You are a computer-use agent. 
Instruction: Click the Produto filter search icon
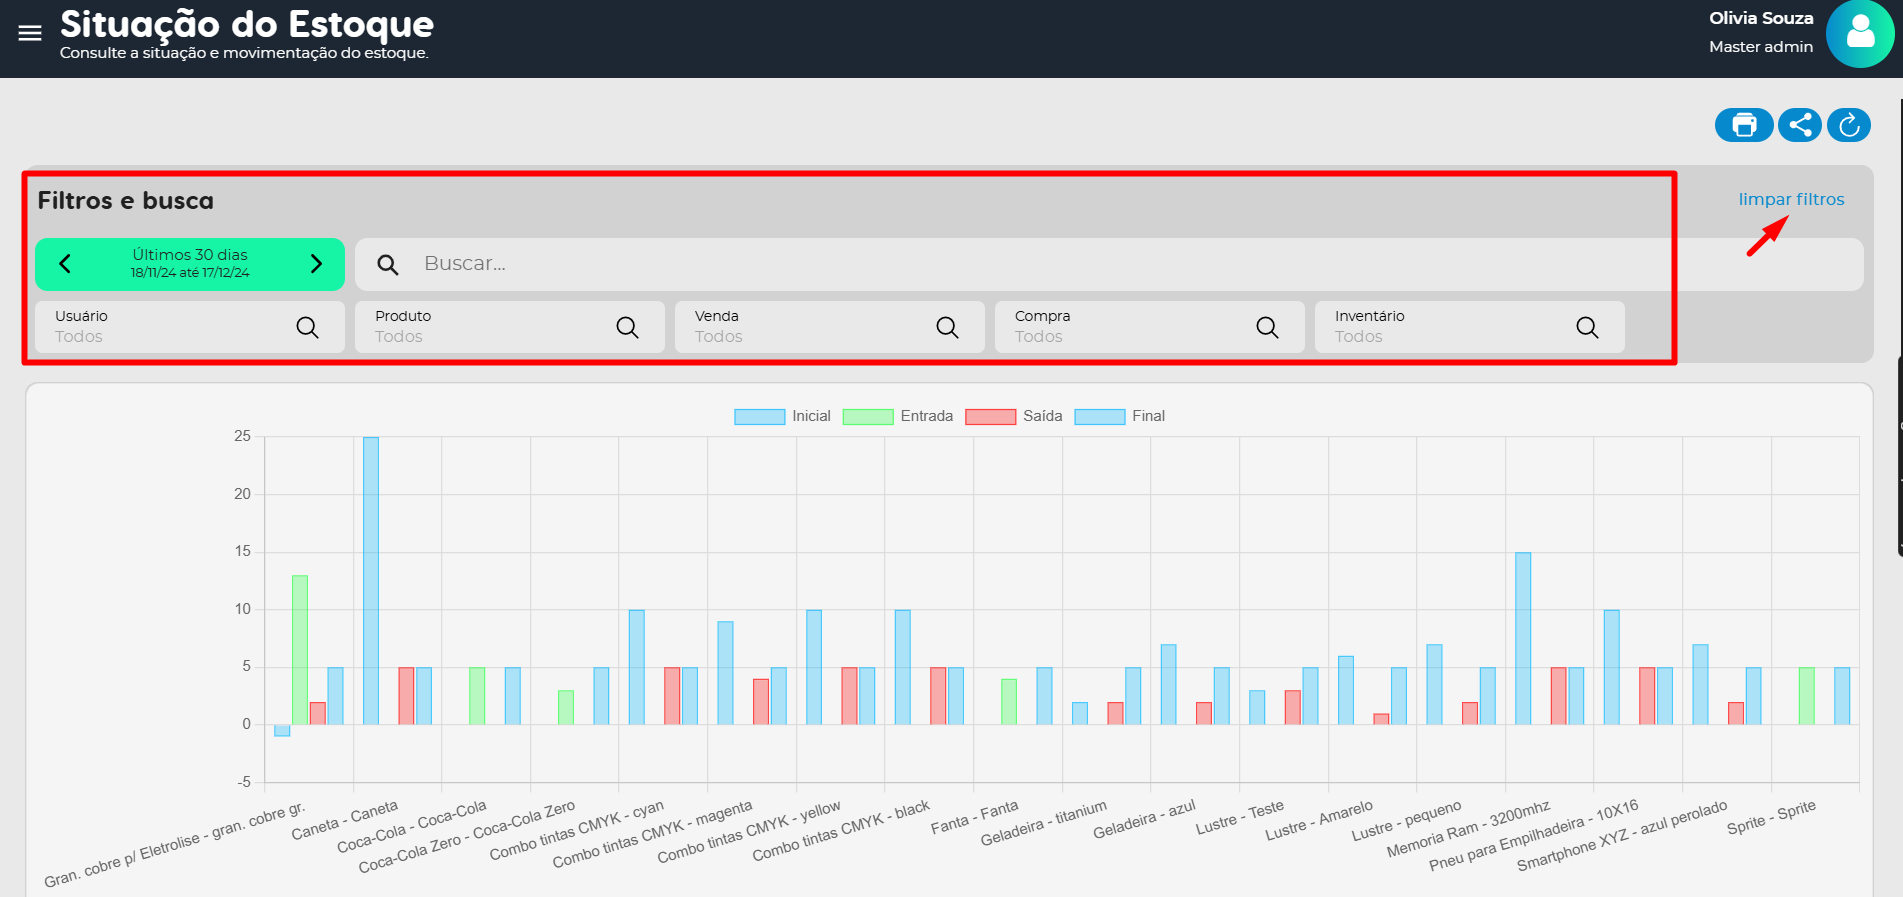click(x=627, y=327)
